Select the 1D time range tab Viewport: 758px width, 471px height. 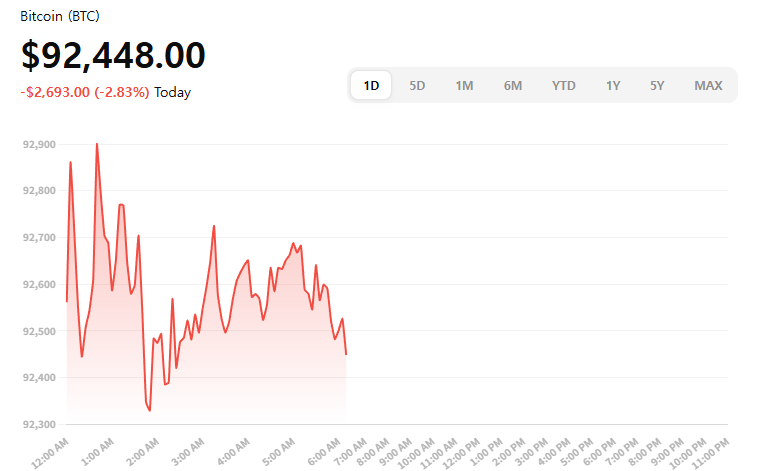coord(371,86)
